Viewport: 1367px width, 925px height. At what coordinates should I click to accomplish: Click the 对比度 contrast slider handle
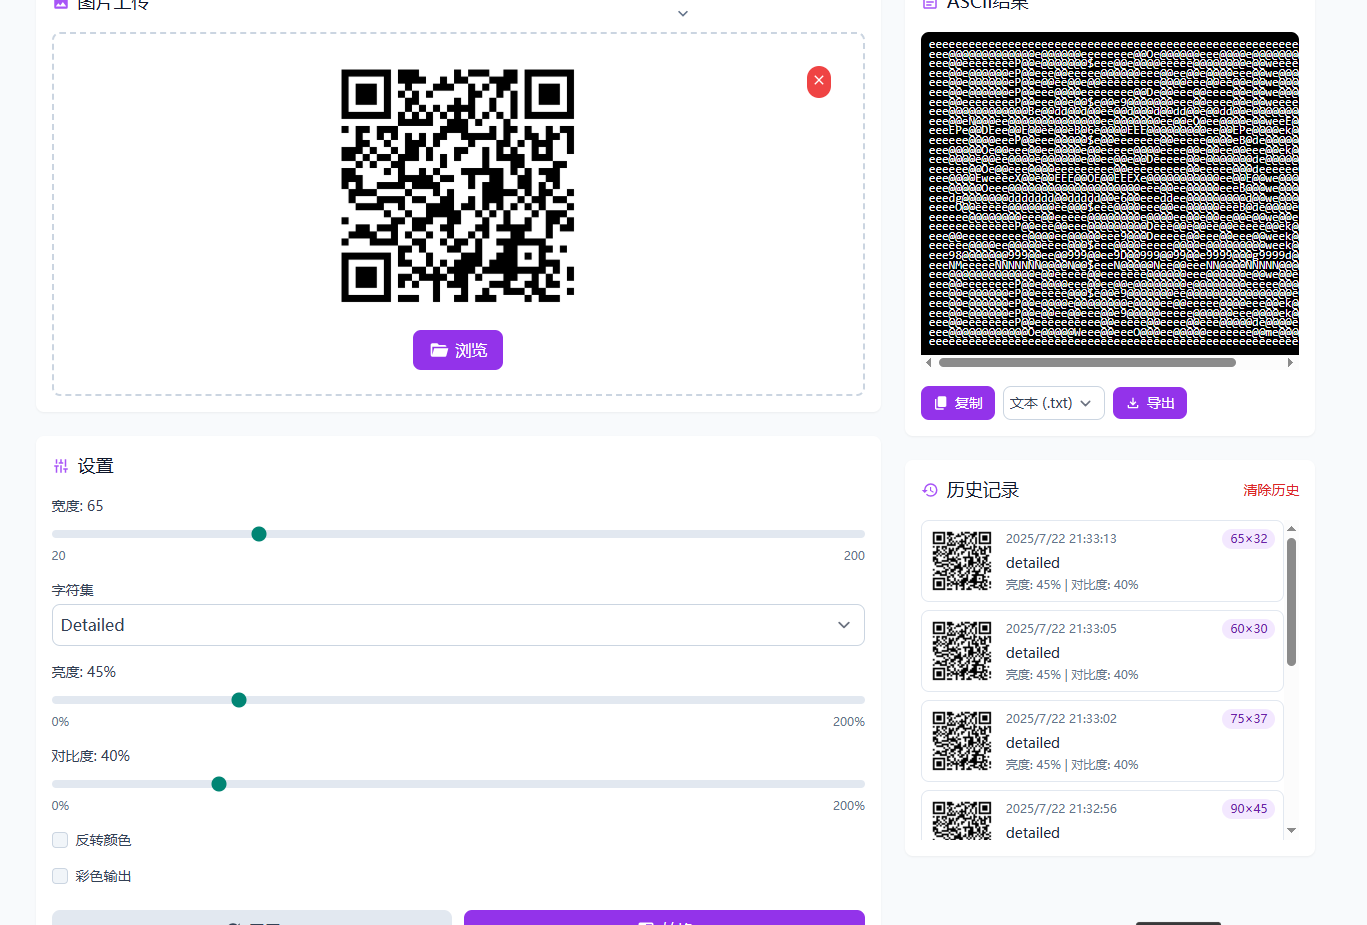coord(219,784)
